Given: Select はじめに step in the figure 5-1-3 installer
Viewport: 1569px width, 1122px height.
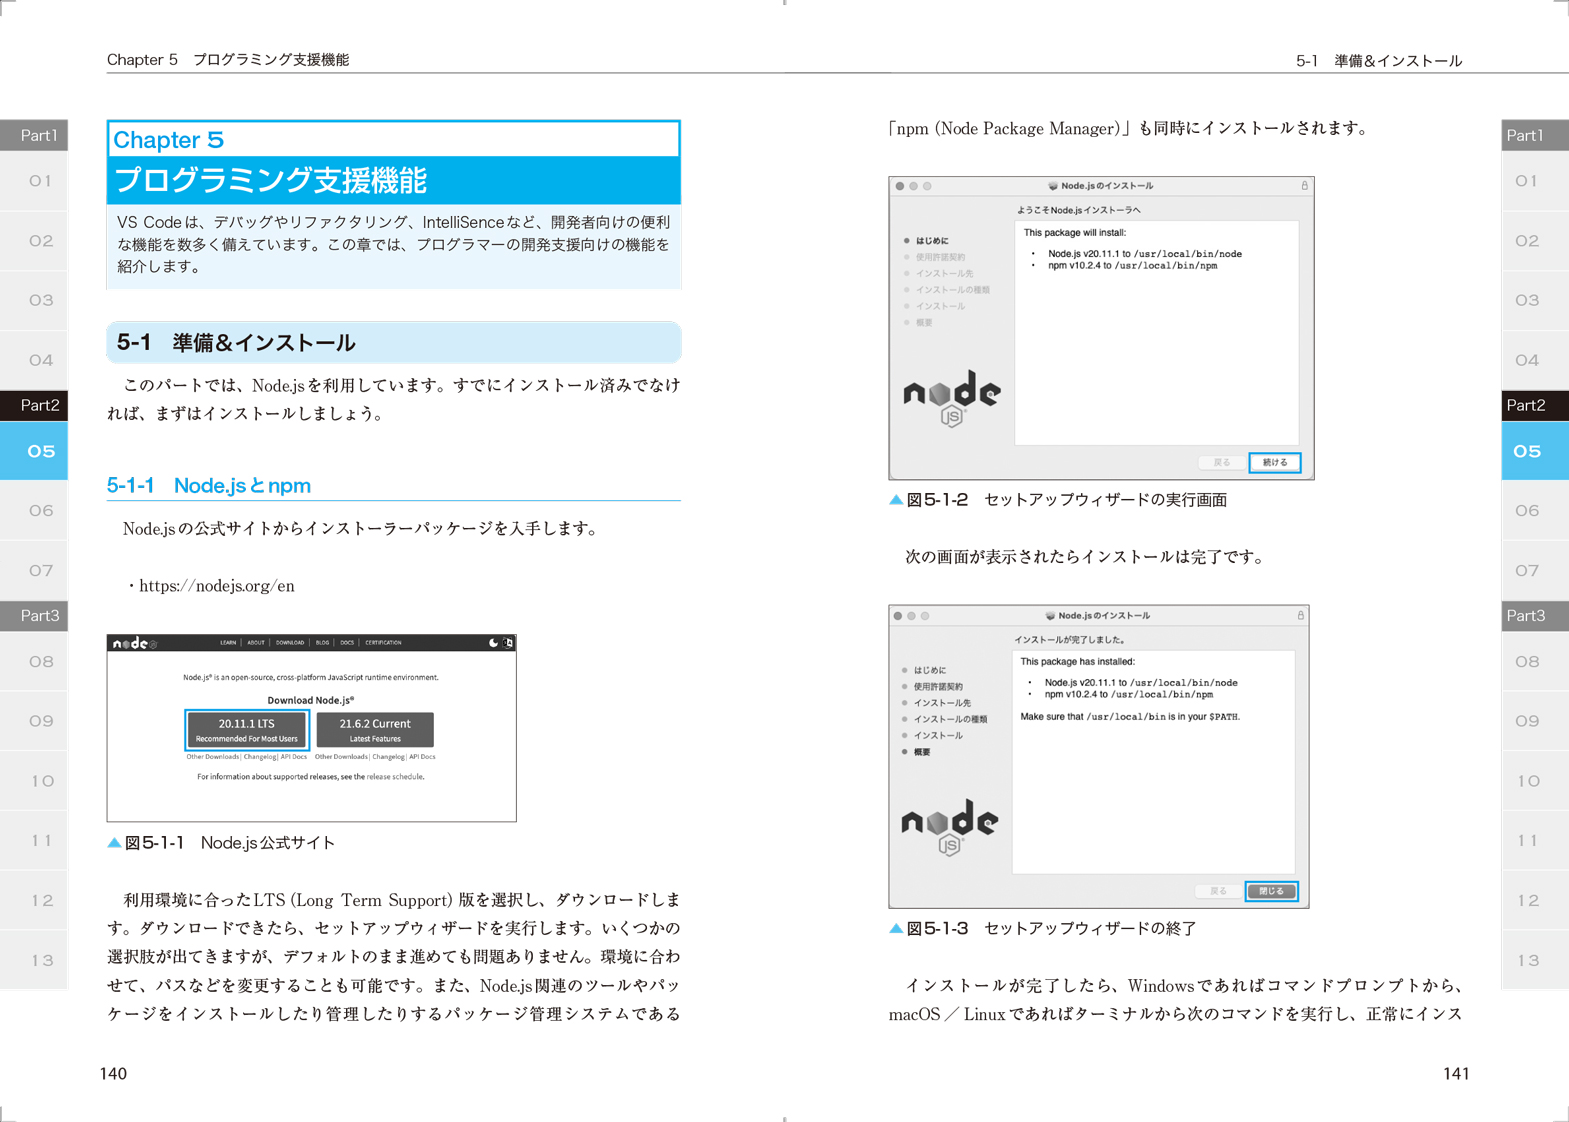Looking at the screenshot, I should click(929, 670).
